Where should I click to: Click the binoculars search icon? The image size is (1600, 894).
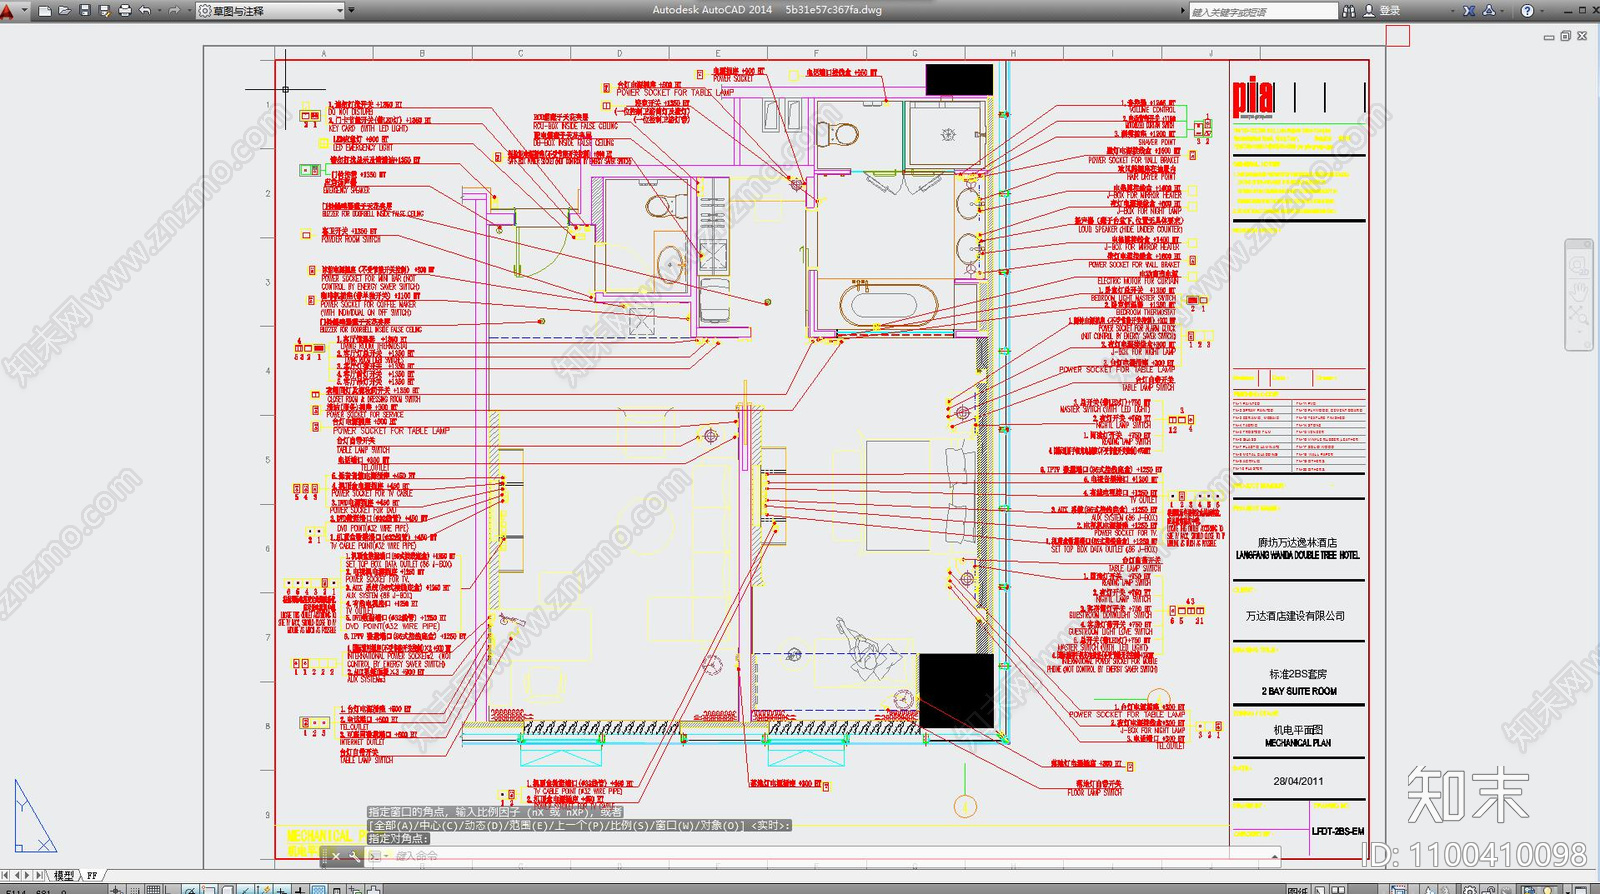tap(1349, 11)
